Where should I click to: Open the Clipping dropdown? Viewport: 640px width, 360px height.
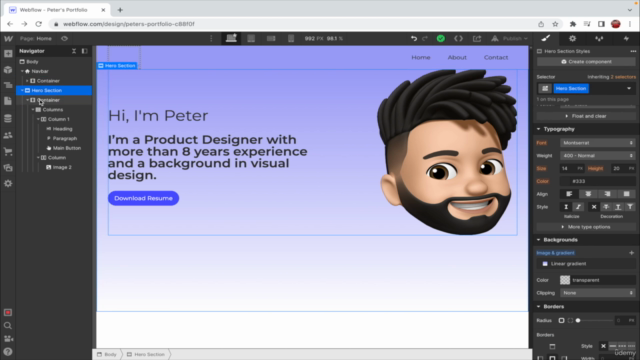pyautogui.click(x=598, y=293)
